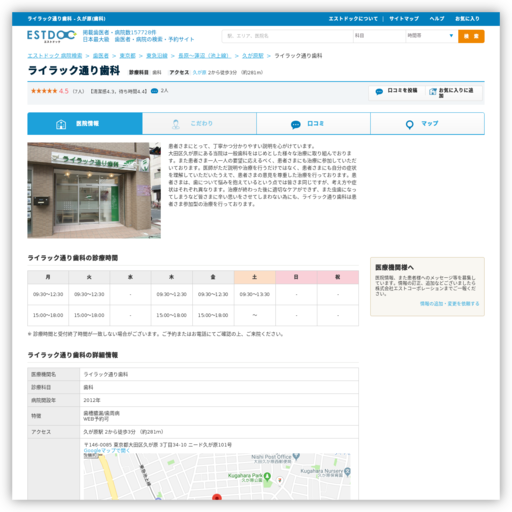Click the review count speech bubble icon
Image resolution: width=512 pixels, height=512 pixels.
tap(154, 91)
